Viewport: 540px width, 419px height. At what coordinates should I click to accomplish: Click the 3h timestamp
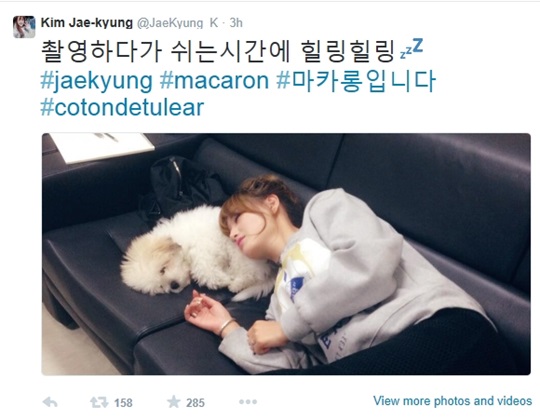tap(236, 23)
